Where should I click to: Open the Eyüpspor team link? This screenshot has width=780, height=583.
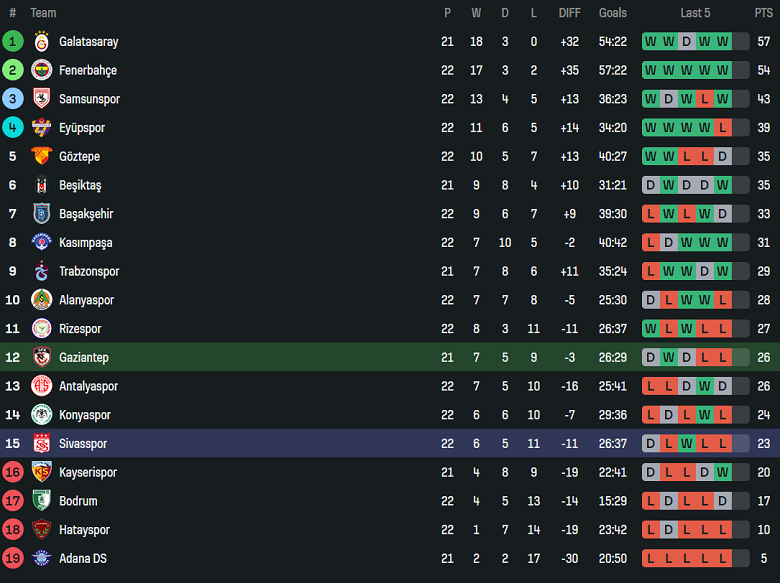click(82, 128)
